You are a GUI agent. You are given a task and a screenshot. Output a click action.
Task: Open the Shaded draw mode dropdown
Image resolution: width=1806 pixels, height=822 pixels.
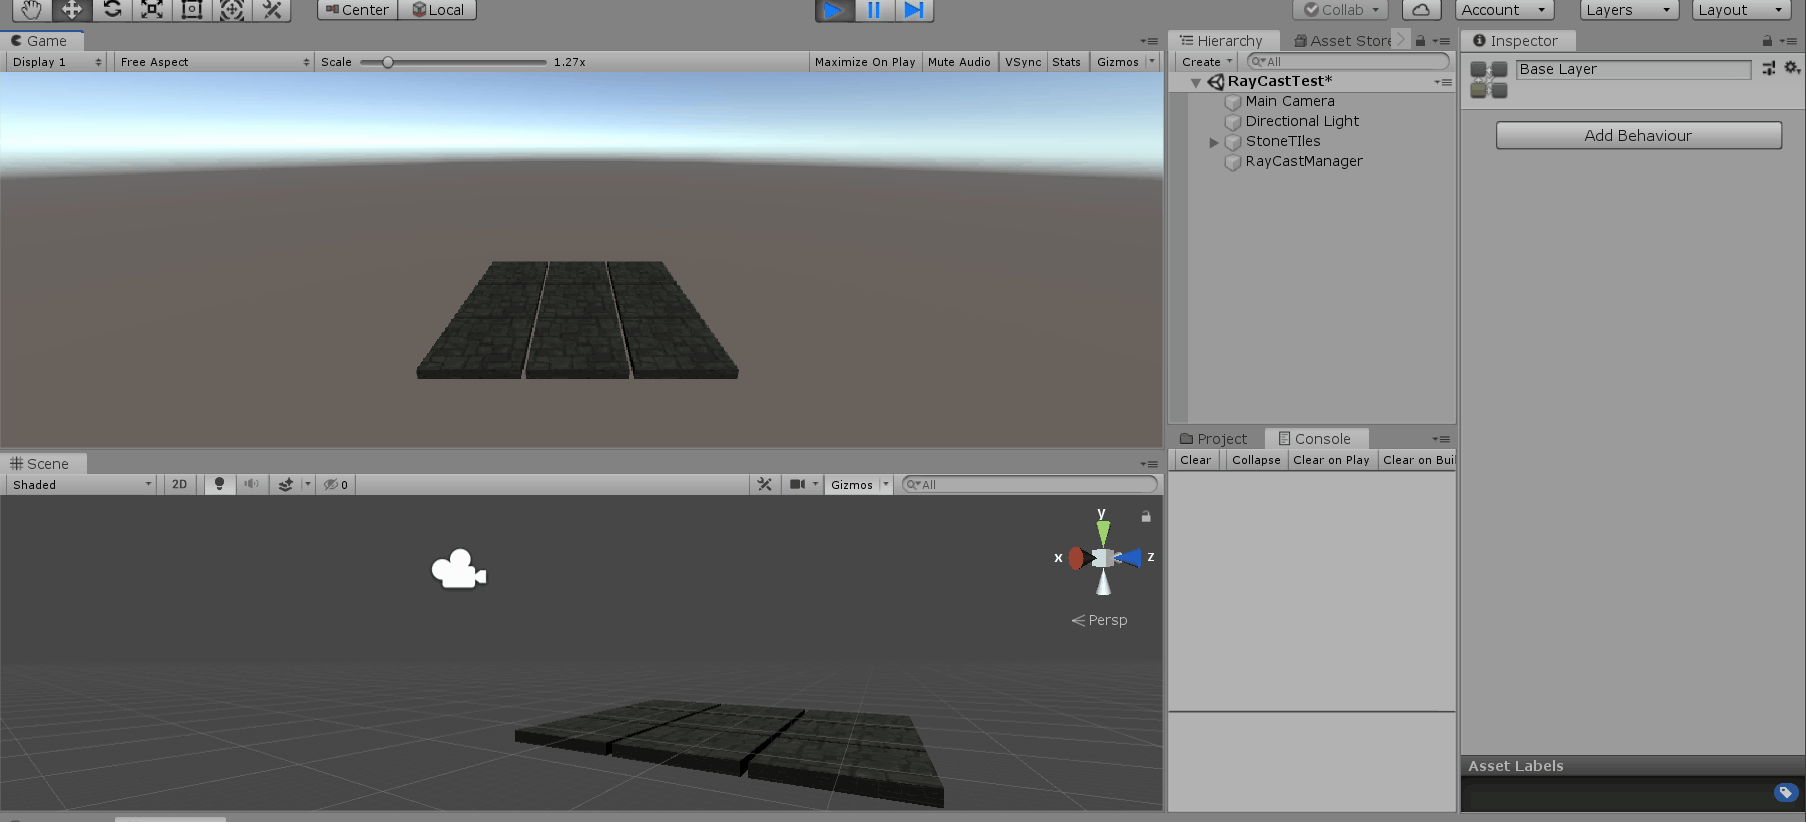82,484
